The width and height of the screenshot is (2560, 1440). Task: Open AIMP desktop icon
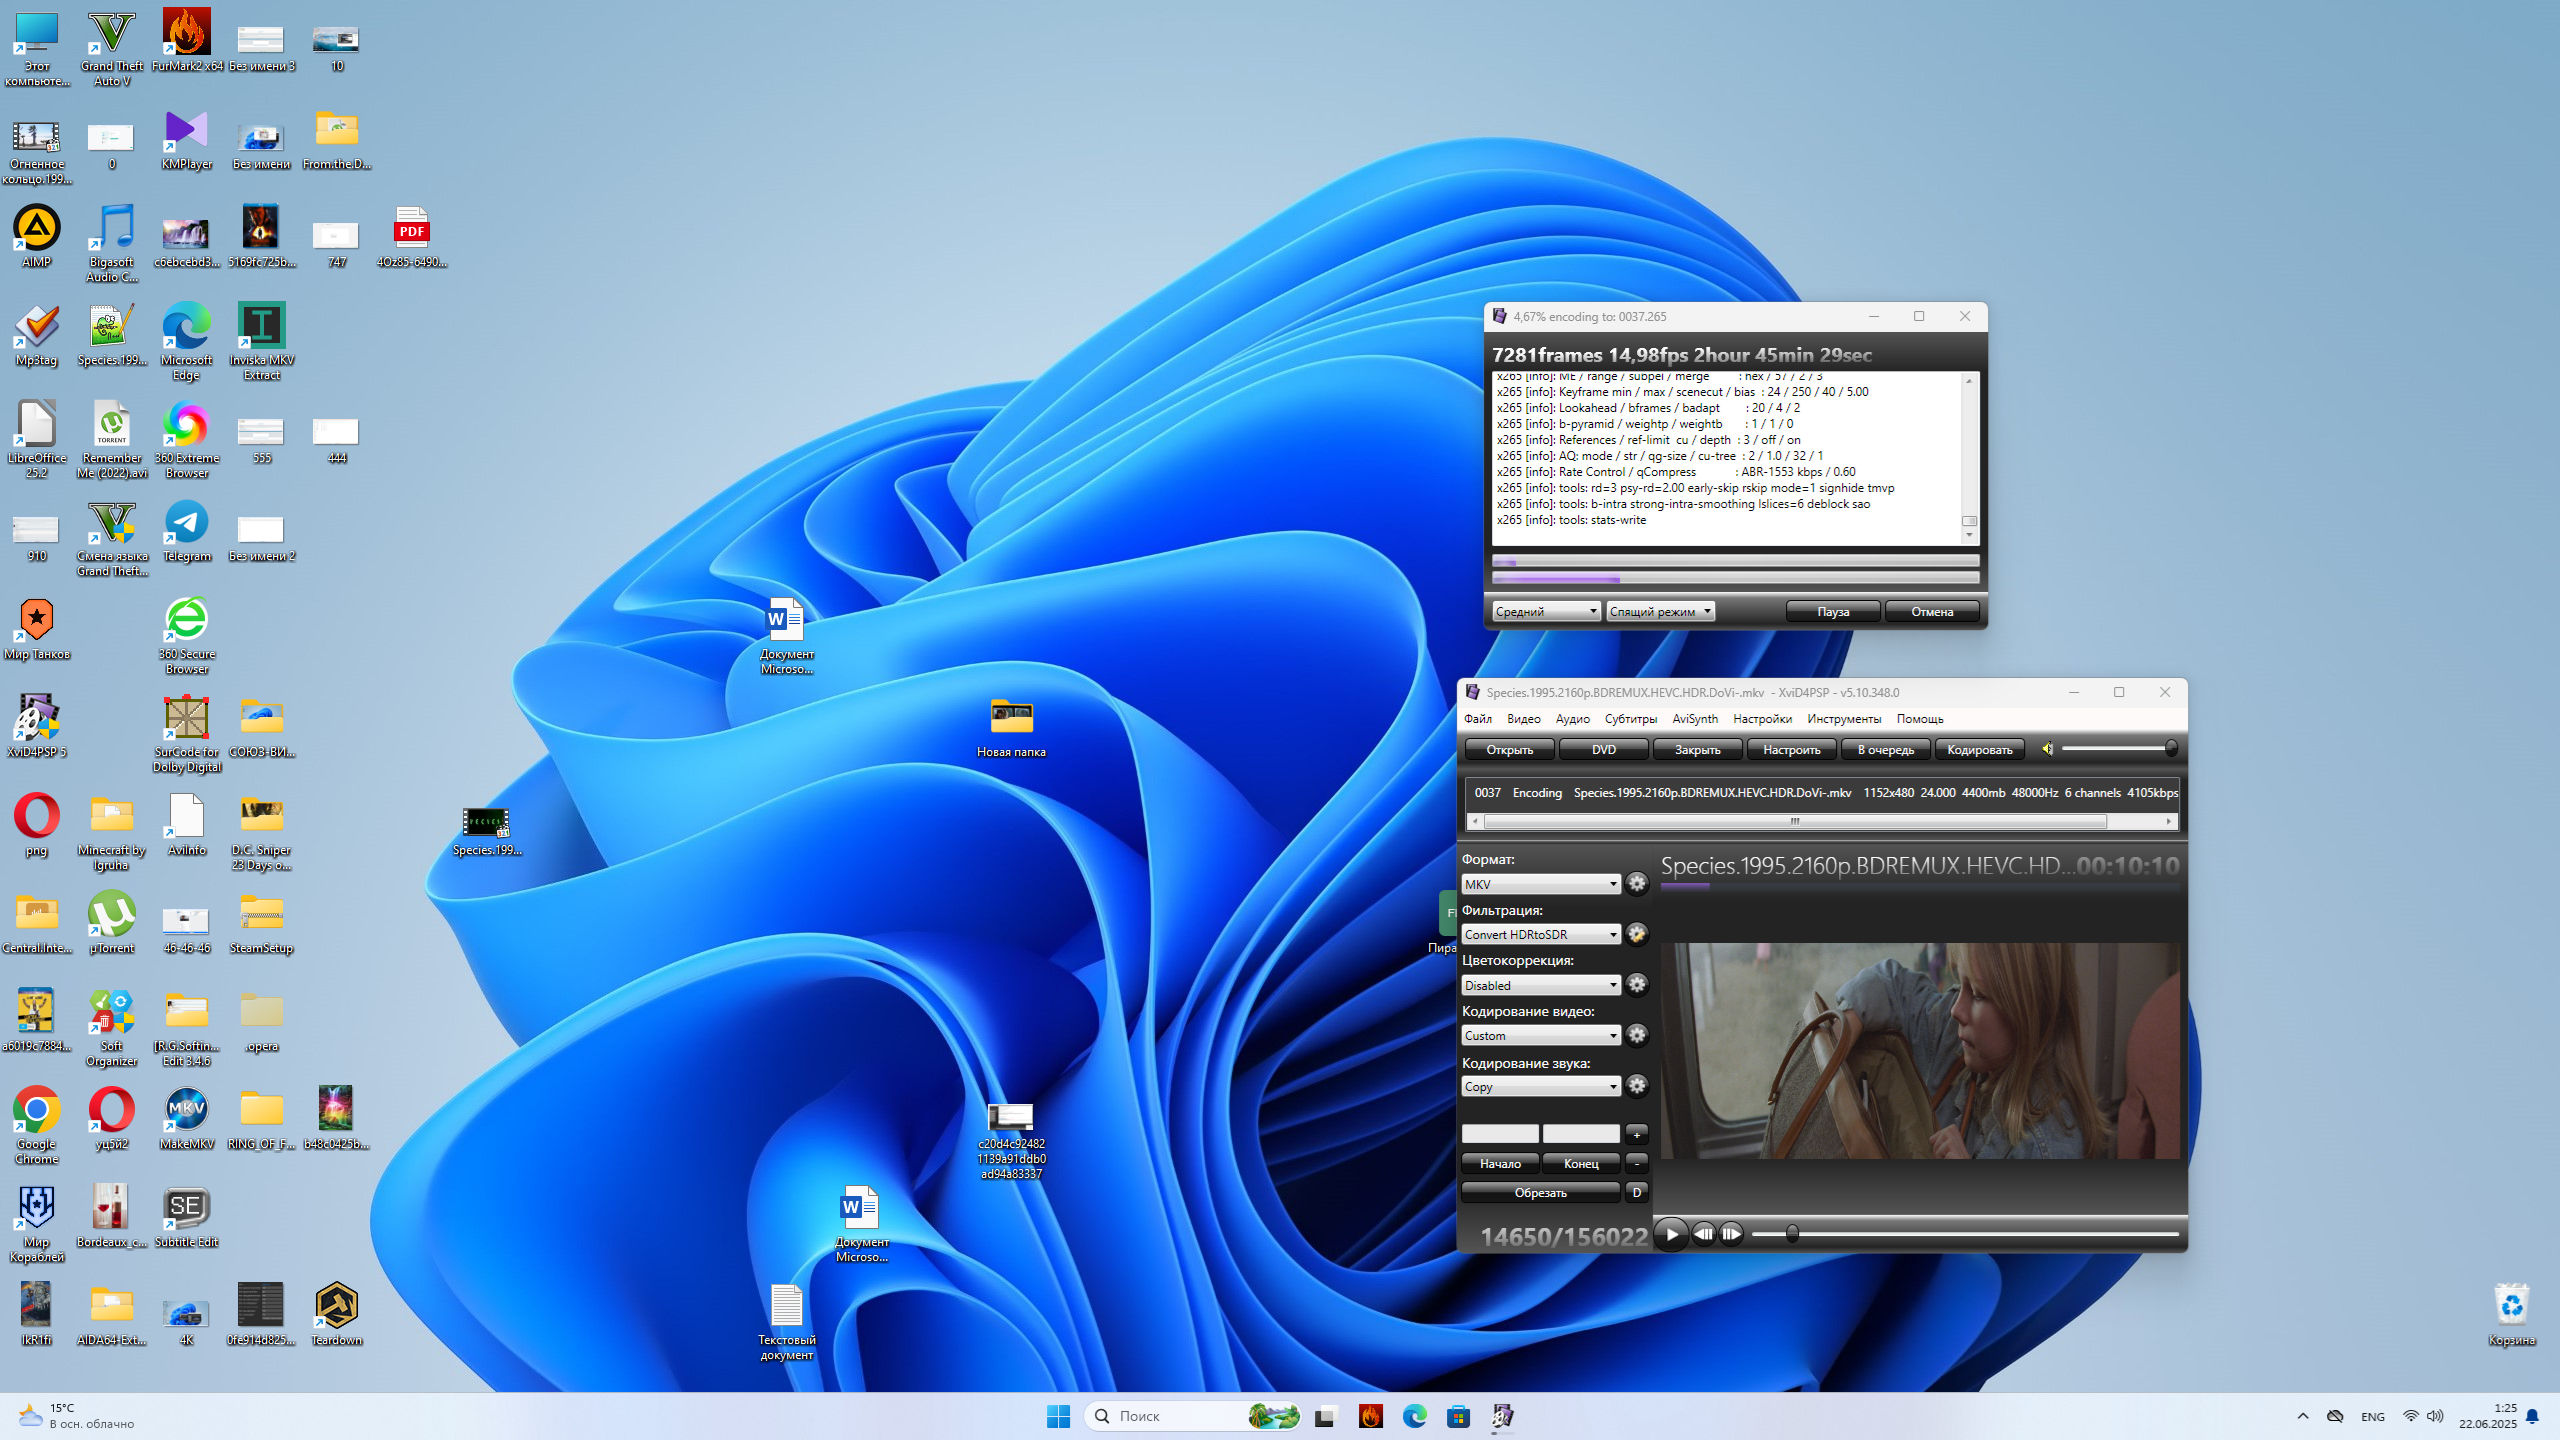click(x=37, y=238)
